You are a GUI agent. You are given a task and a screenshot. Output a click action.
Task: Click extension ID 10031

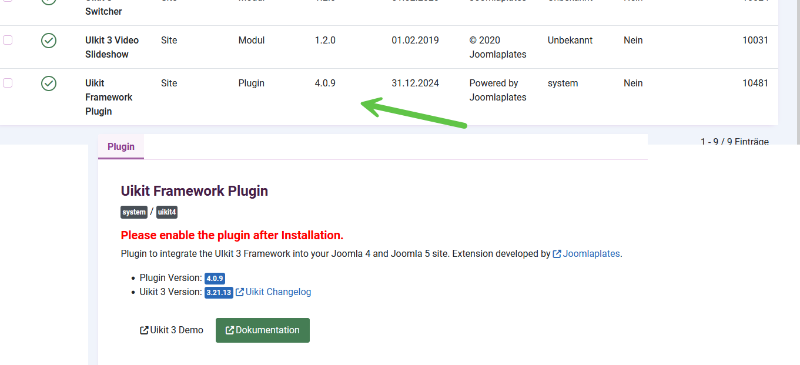coord(755,40)
